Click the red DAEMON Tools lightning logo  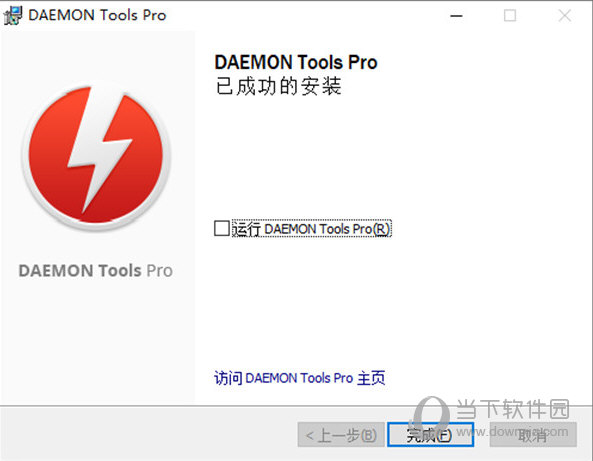pos(96,155)
